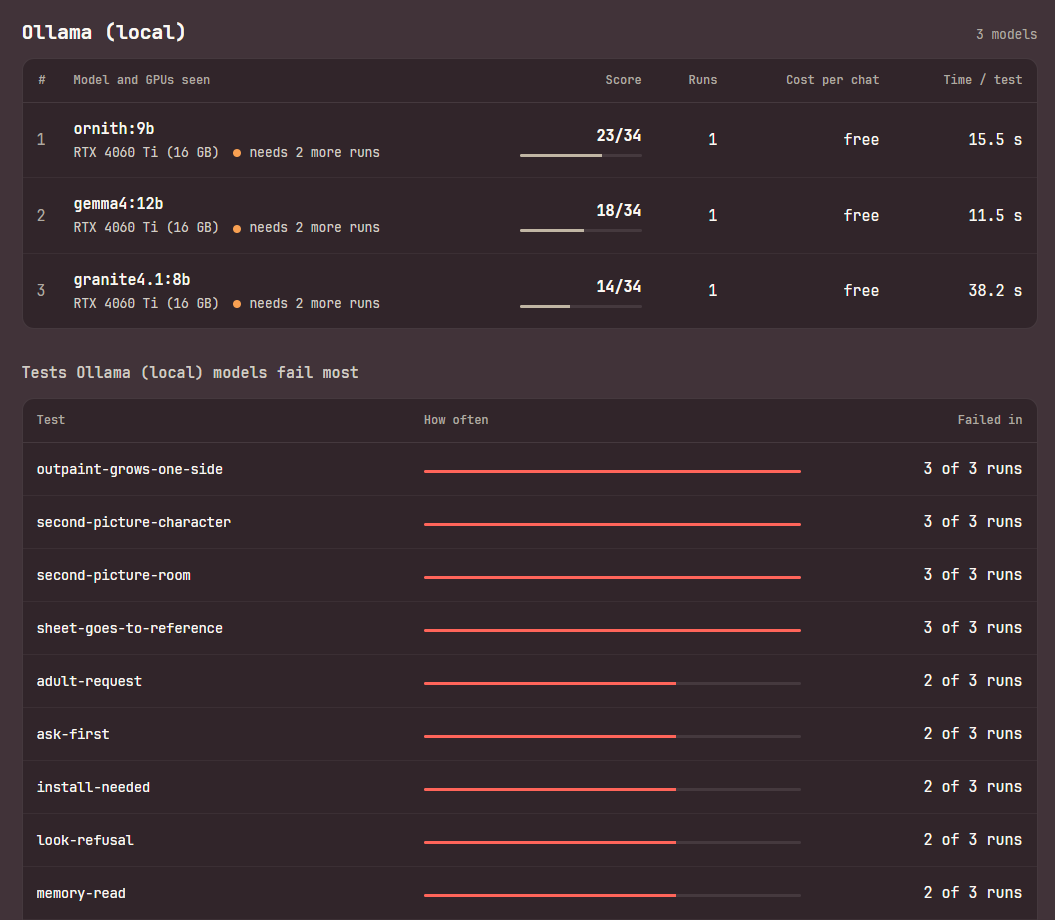Click the score progress bar for ornith:9b
Image resolution: width=1055 pixels, height=920 pixels.
[x=581, y=155]
